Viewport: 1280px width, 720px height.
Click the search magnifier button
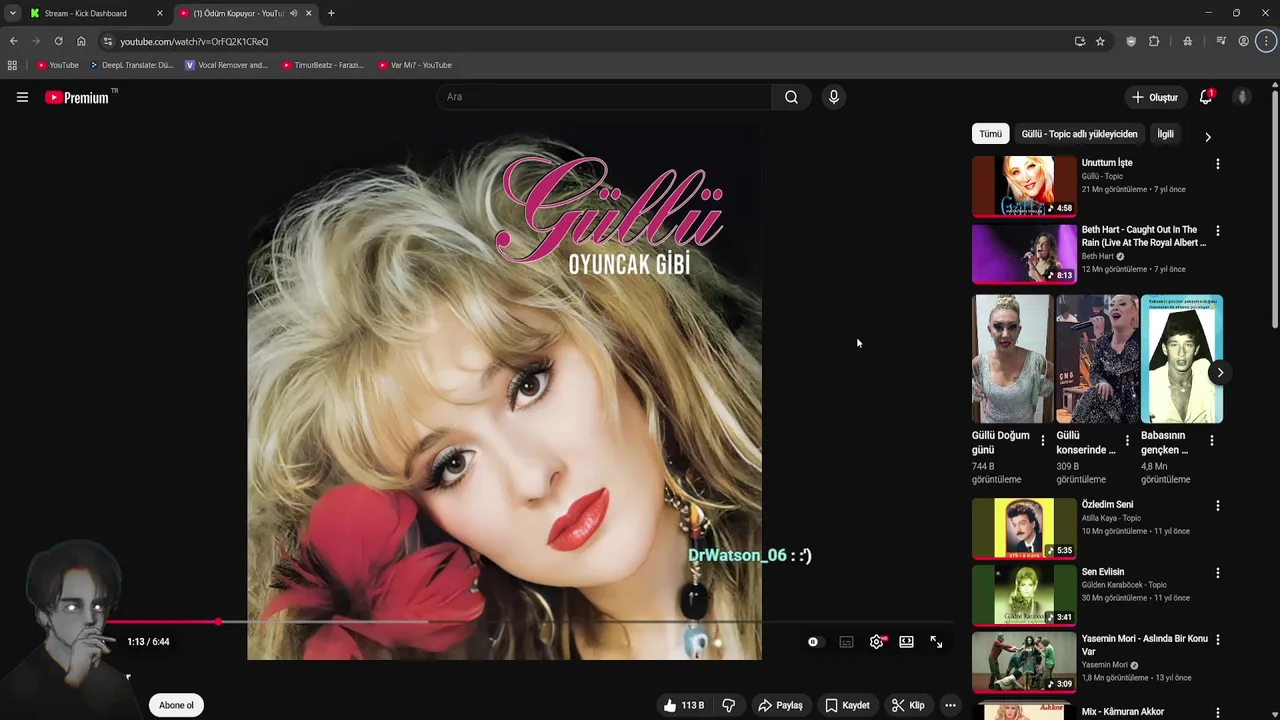point(791,97)
